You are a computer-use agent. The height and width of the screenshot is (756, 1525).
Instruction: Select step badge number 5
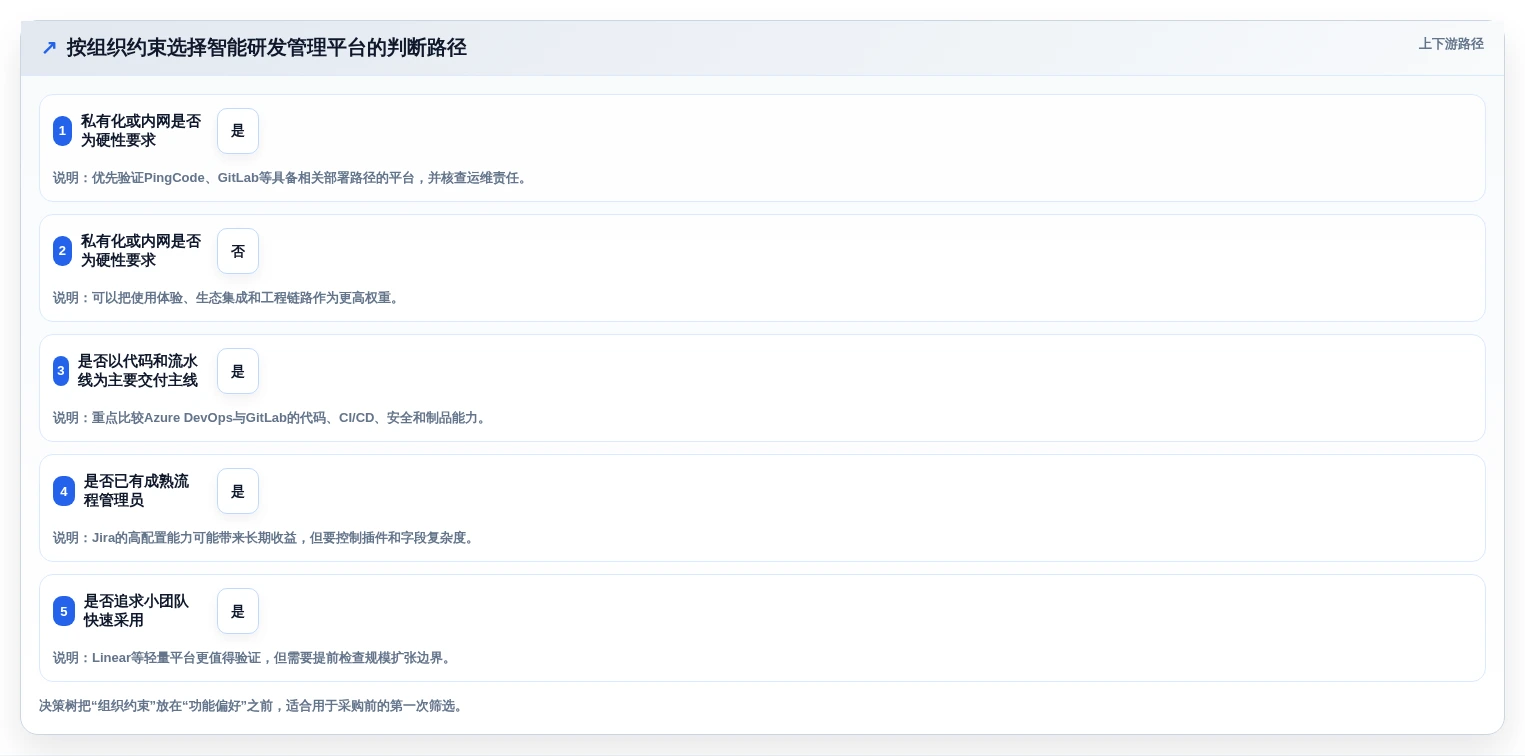tap(64, 611)
